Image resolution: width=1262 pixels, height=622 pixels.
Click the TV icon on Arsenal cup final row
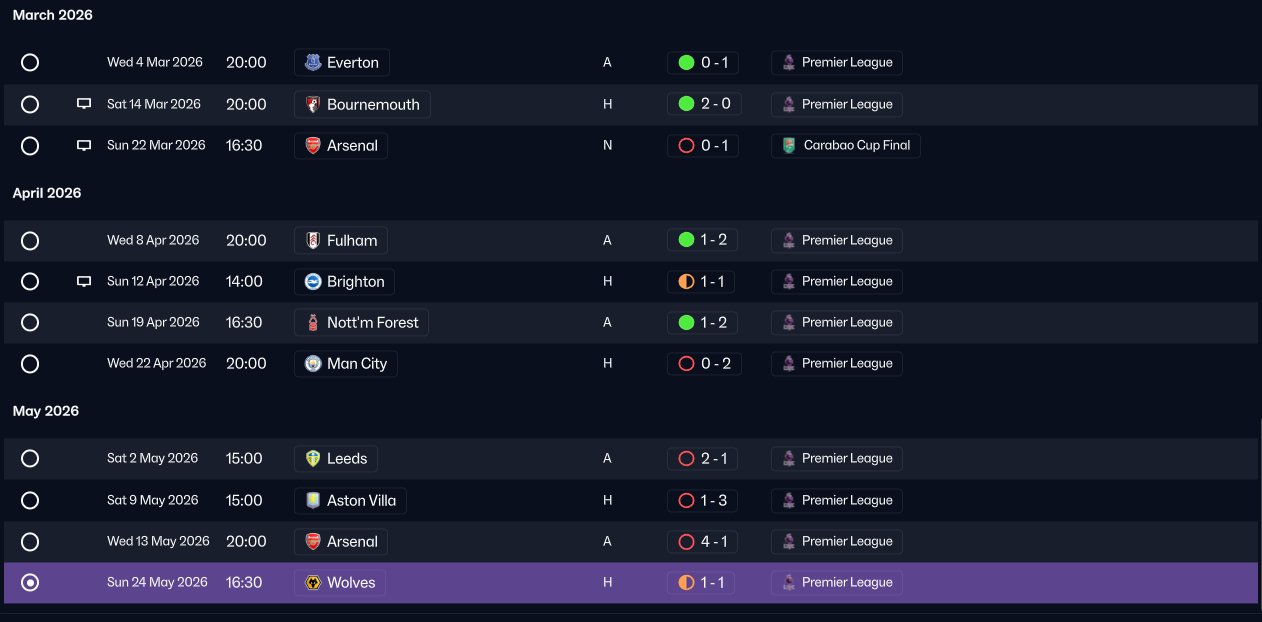84,145
